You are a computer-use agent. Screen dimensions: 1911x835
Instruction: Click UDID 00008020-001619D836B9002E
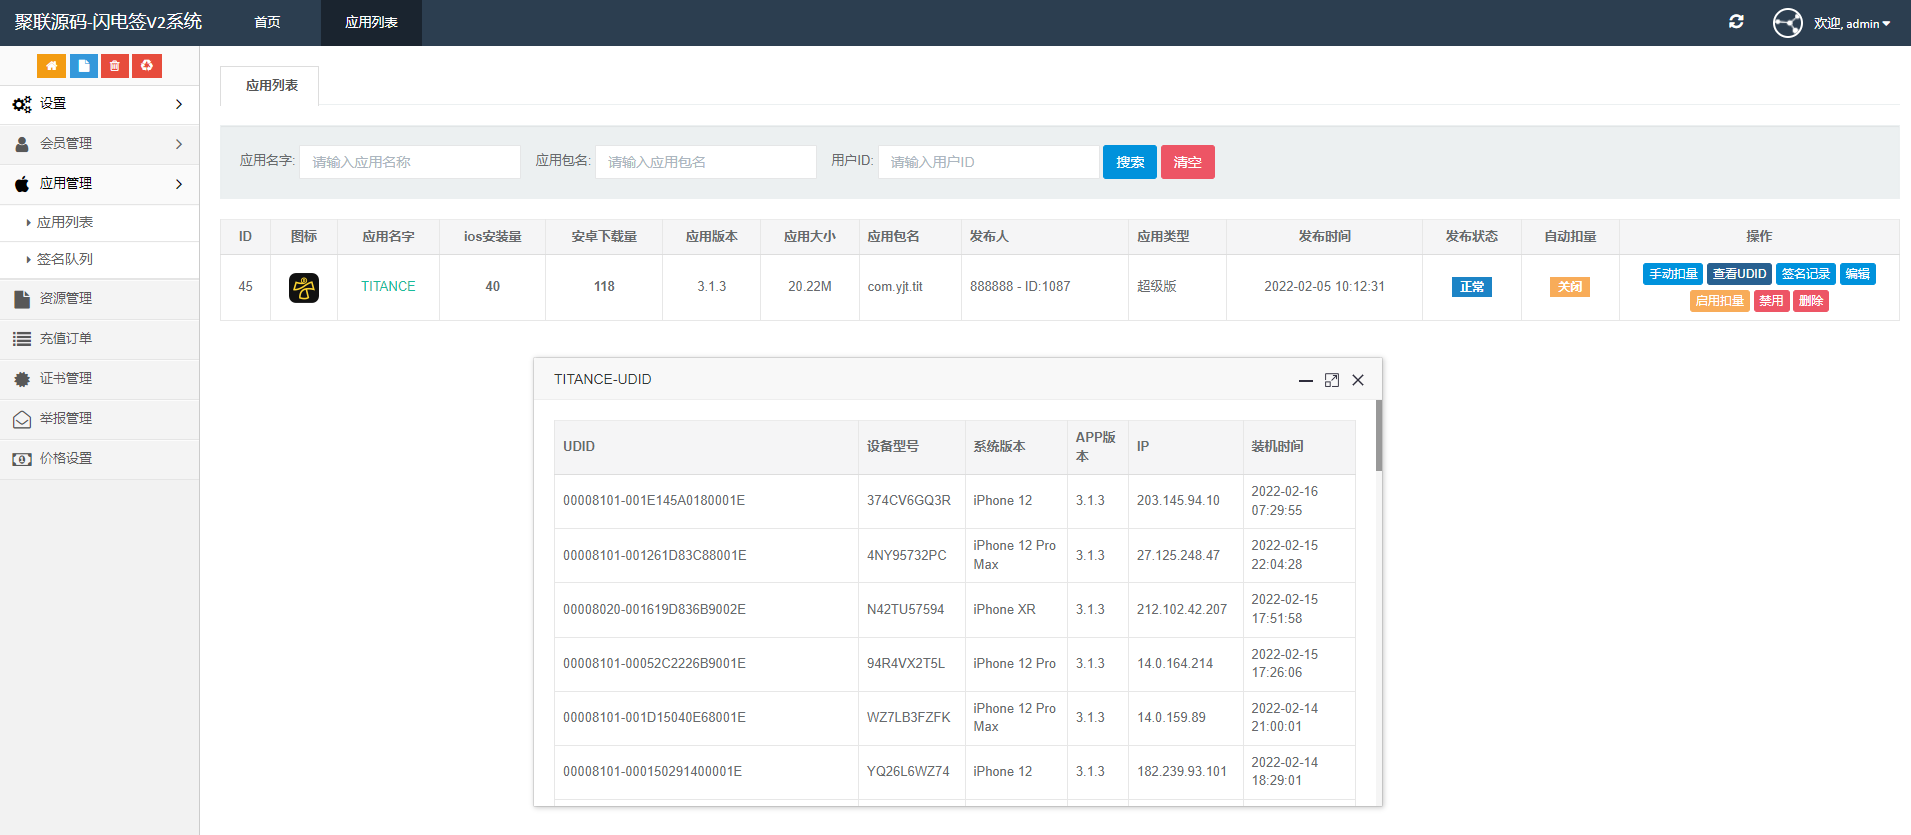tap(654, 610)
